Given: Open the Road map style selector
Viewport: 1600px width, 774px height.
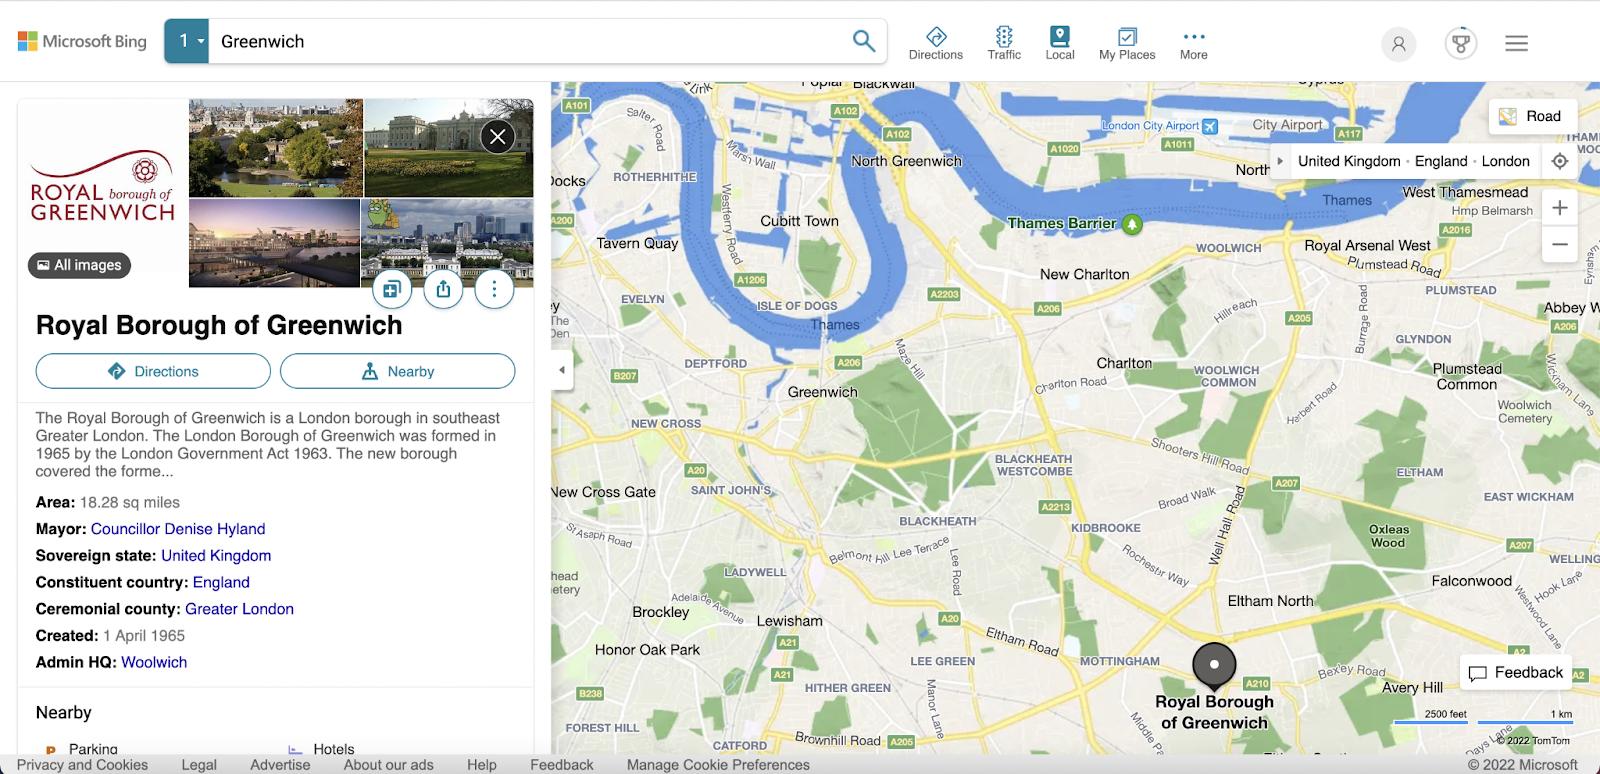Looking at the screenshot, I should [x=1532, y=116].
